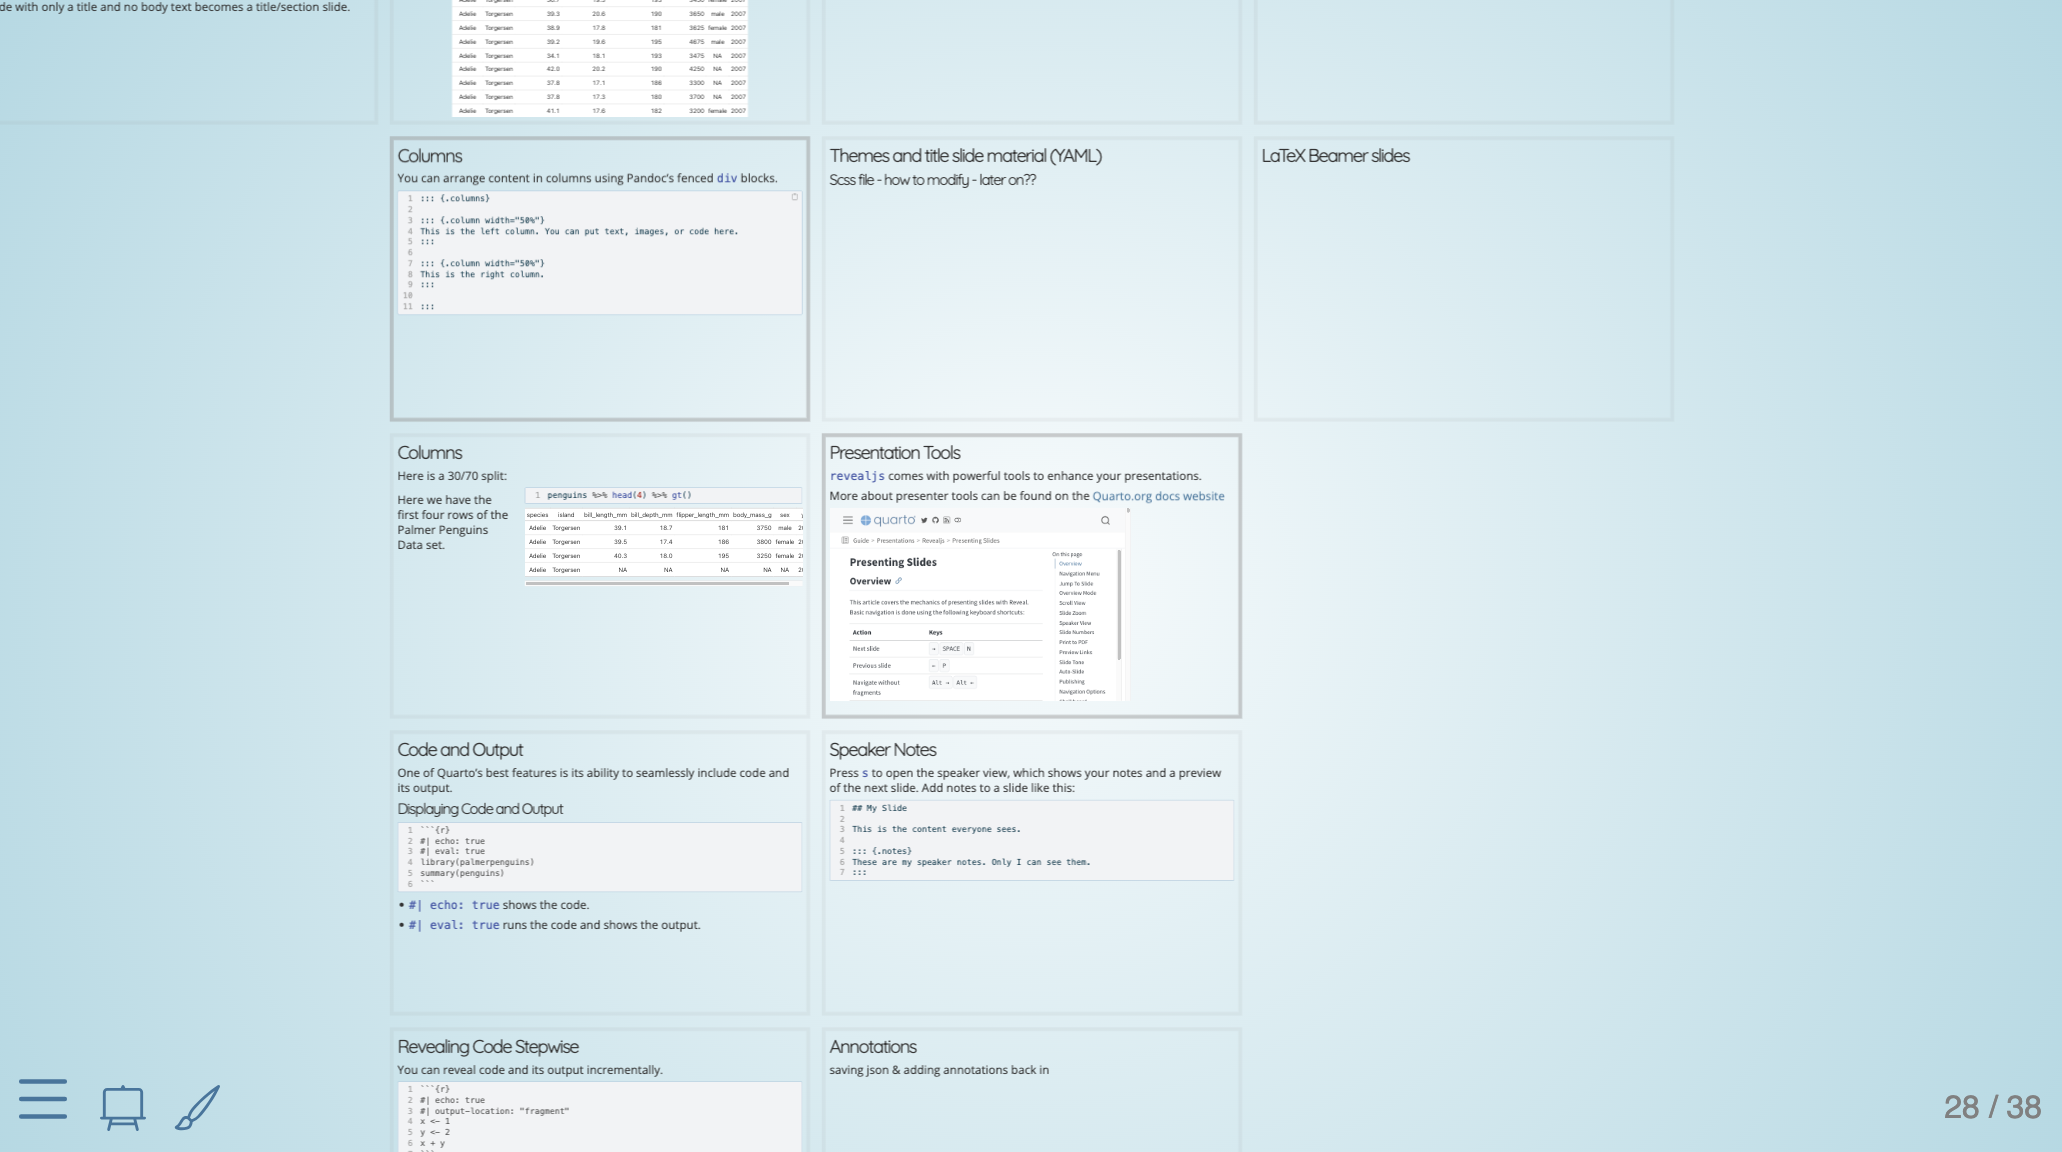The image size is (2062, 1152).
Task: Click the Speaker View link in On this page
Action: point(1075,623)
